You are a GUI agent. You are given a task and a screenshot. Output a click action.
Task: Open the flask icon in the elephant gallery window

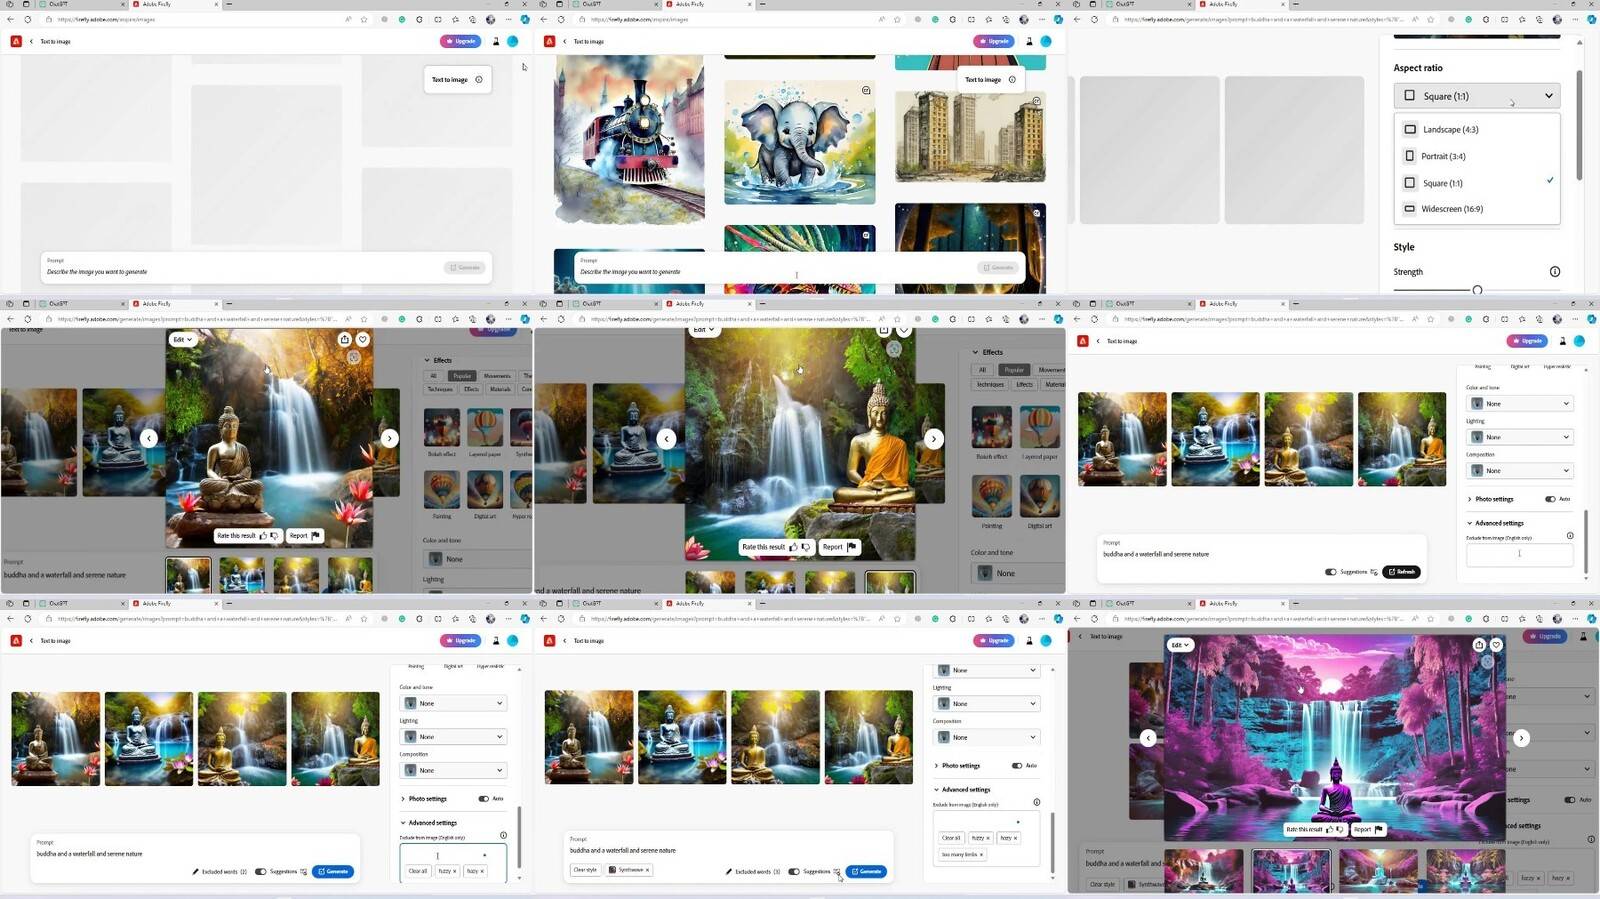[1029, 41]
